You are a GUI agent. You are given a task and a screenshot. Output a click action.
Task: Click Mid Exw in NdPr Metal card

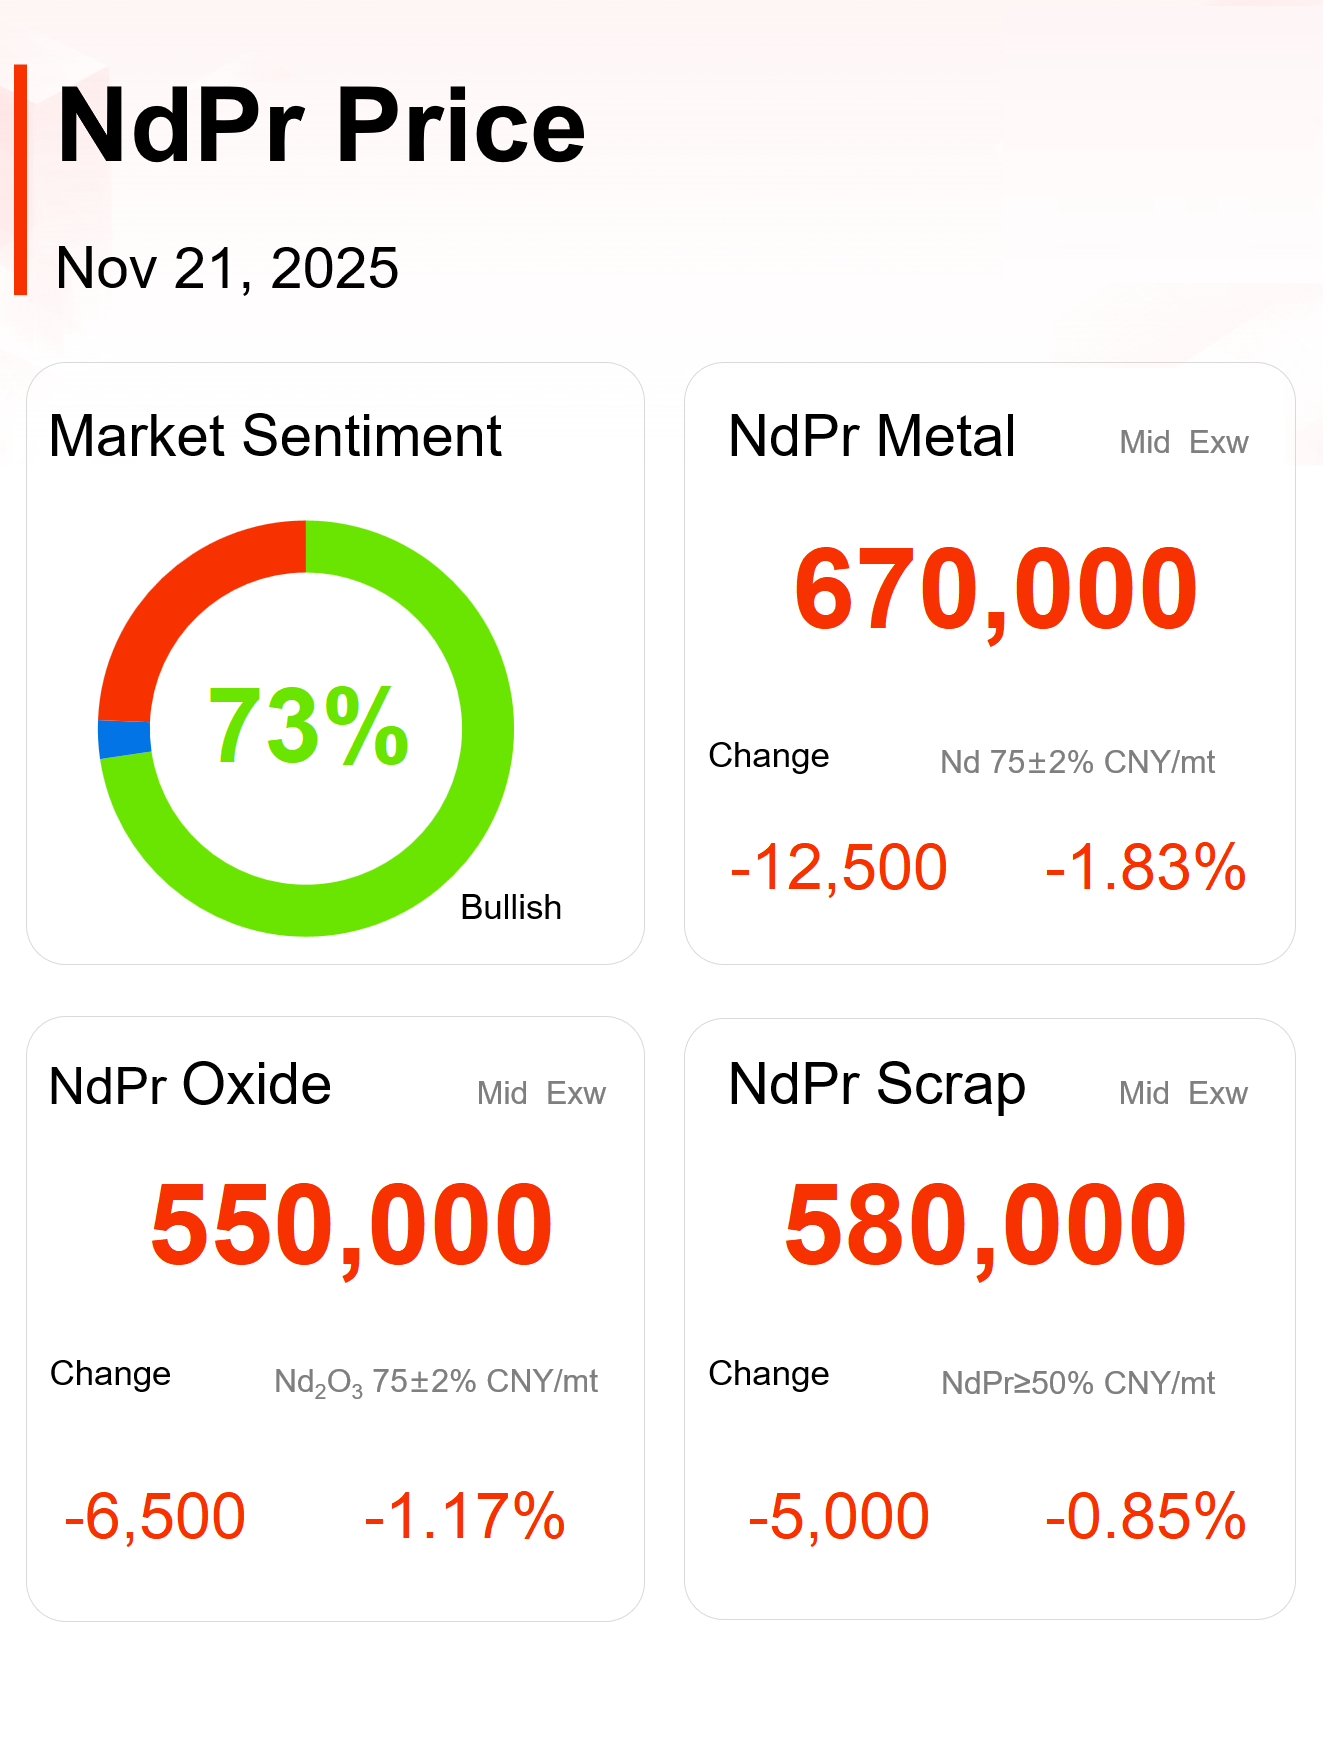[1183, 442]
